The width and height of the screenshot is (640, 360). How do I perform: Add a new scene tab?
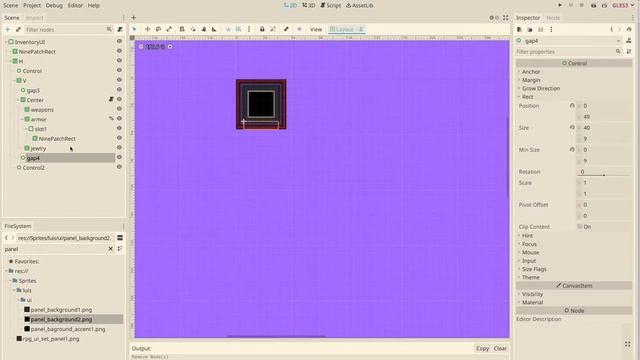[133, 18]
